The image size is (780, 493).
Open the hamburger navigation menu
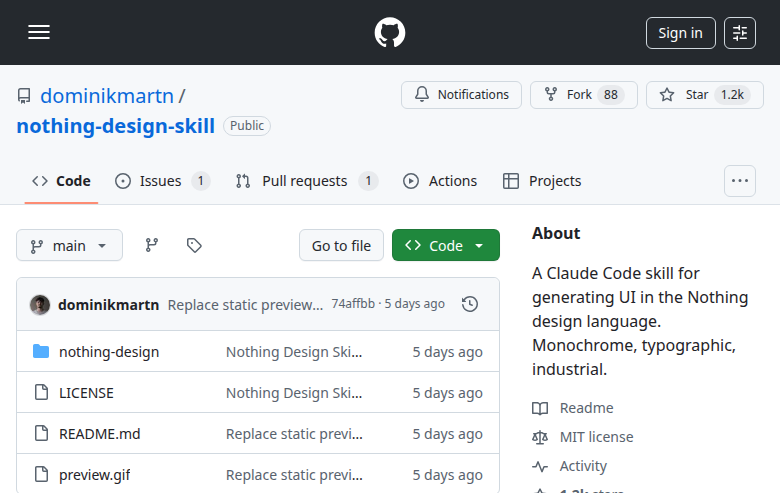point(39,32)
